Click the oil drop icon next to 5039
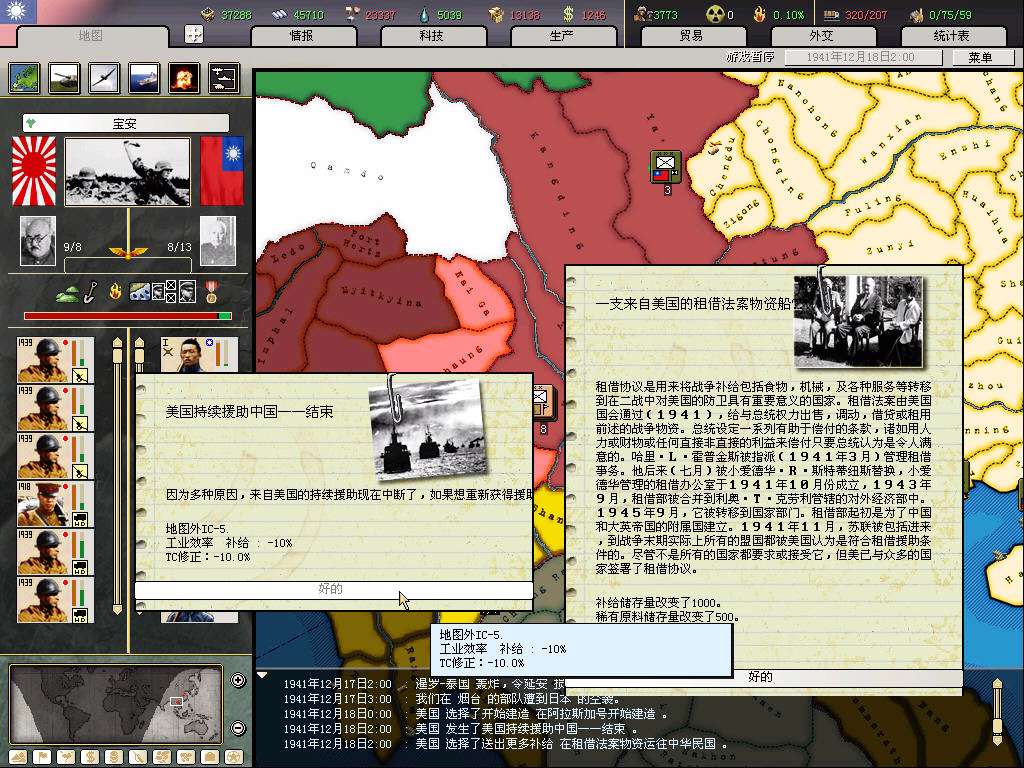This screenshot has width=1024, height=768. (424, 14)
